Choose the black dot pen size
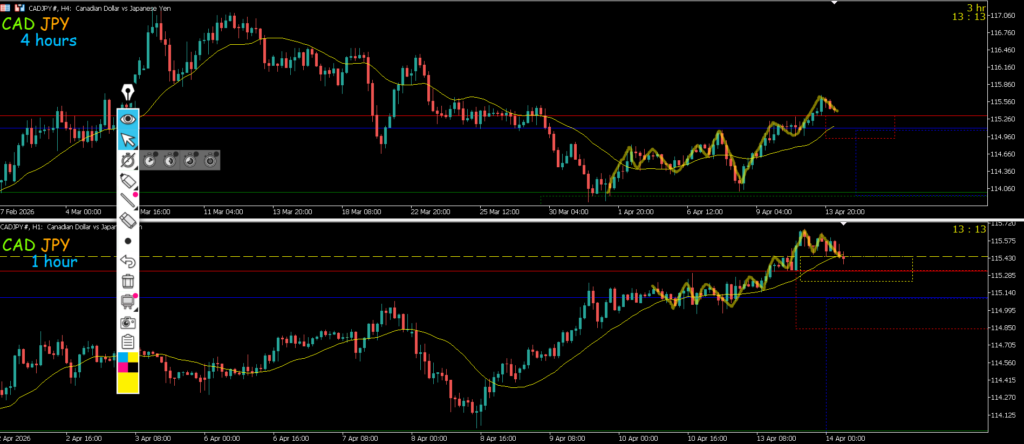 click(127, 241)
